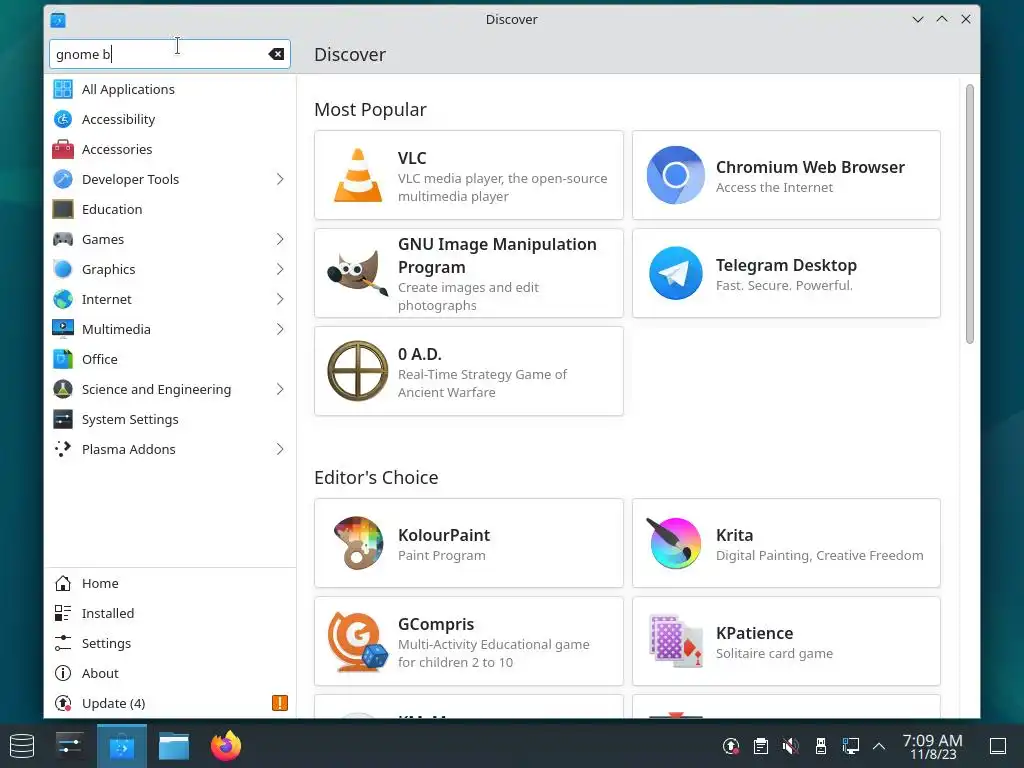Image resolution: width=1024 pixels, height=768 pixels.
Task: Expand Developer Tools subcategories arrow
Action: (x=280, y=180)
